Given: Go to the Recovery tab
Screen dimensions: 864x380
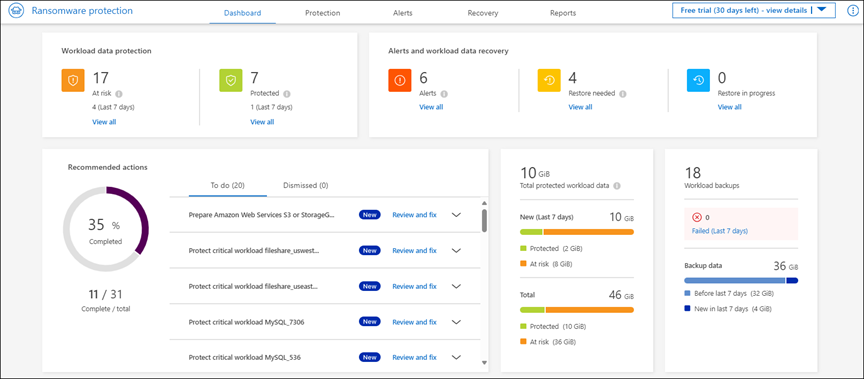Looking at the screenshot, I should [x=483, y=13].
